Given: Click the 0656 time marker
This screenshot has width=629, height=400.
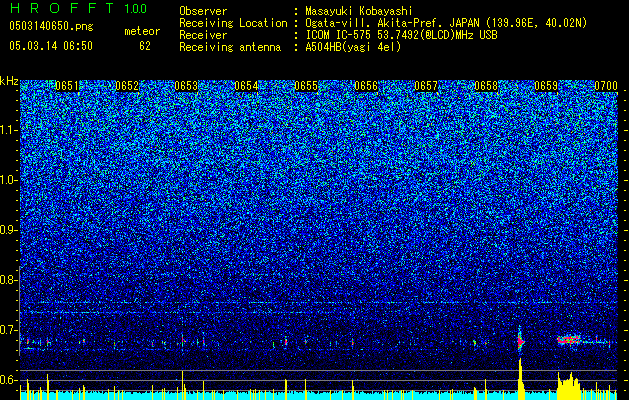Looking at the screenshot, I should [x=366, y=86].
